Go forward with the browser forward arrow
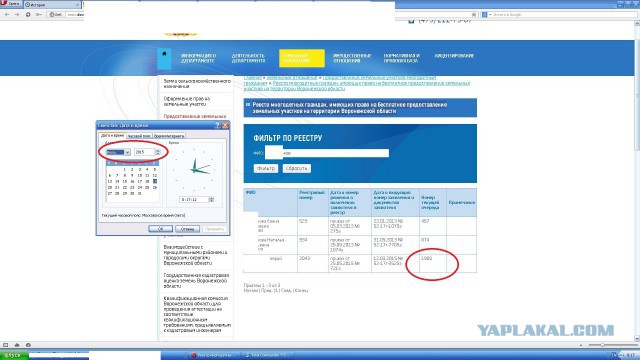This screenshot has width=640, height=360. 17,14
